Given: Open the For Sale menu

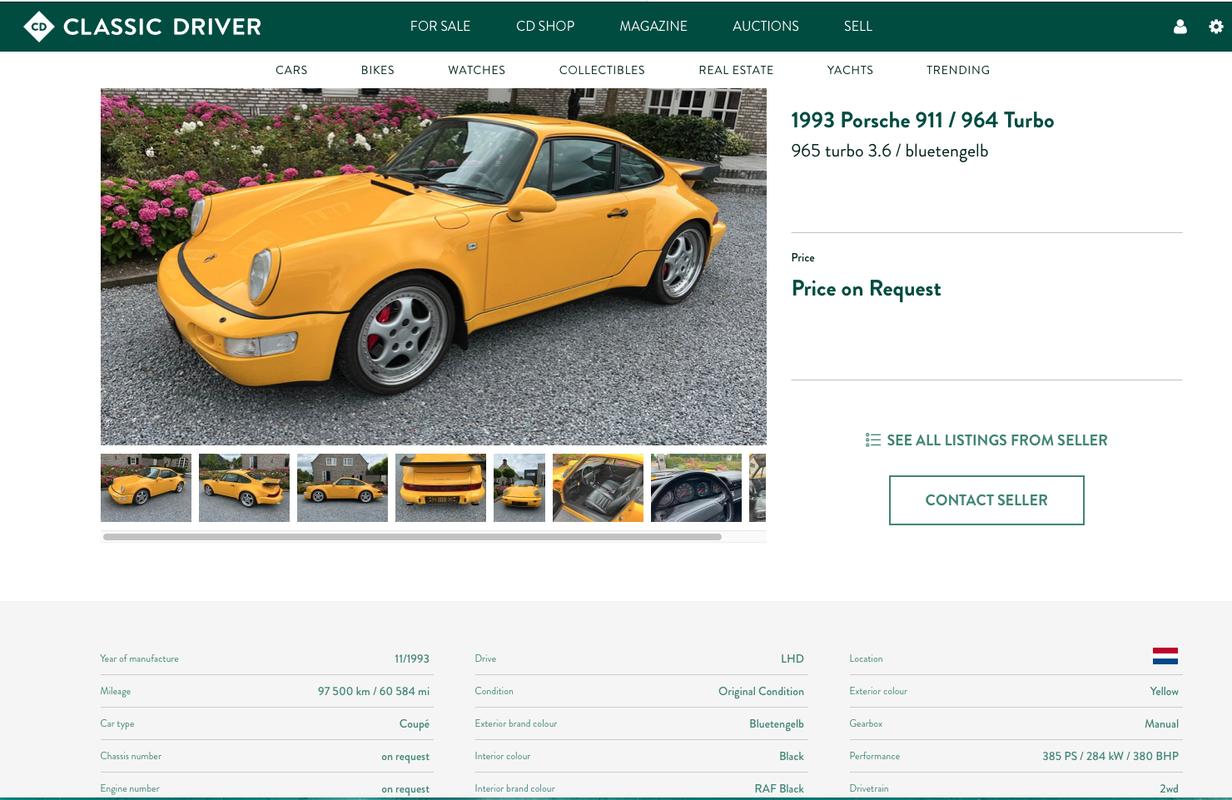Looking at the screenshot, I should coord(440,26).
